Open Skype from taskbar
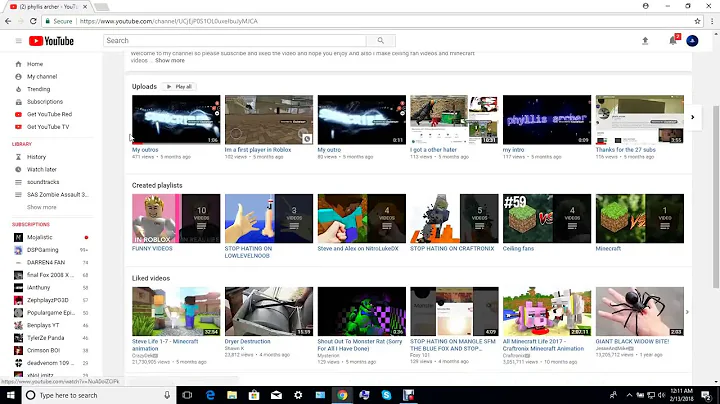This screenshot has height=404, width=720. (x=386, y=395)
